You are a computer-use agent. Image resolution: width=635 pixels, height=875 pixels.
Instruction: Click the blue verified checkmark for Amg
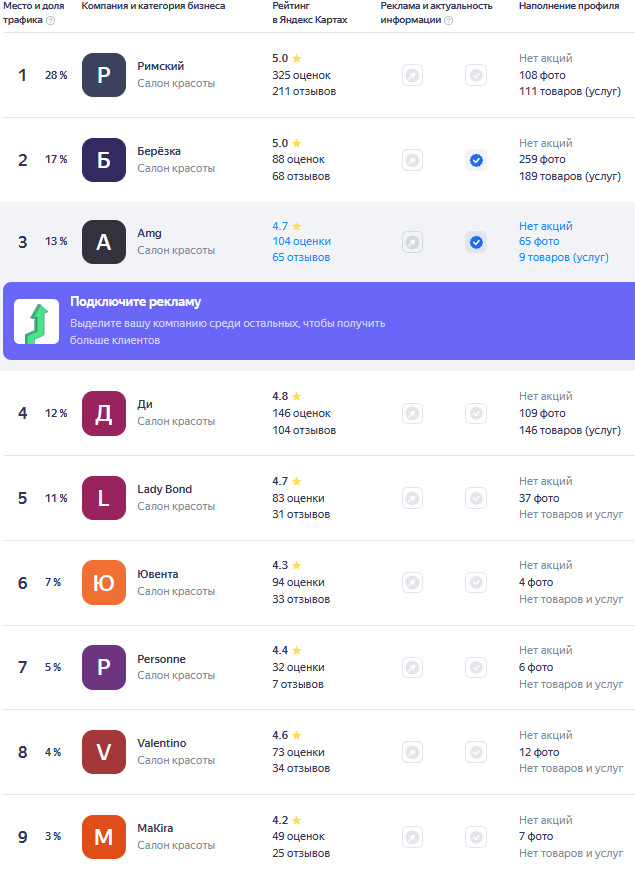click(476, 242)
